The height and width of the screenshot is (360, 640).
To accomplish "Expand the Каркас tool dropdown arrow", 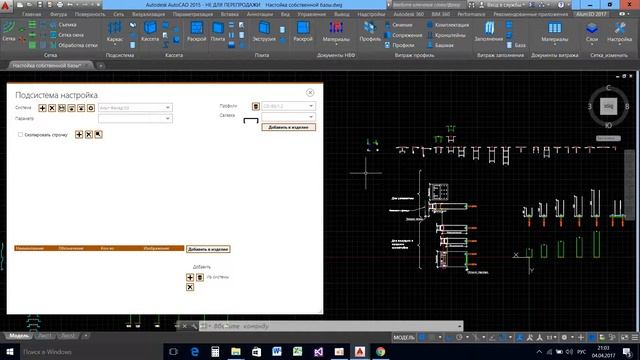I will click(115, 44).
